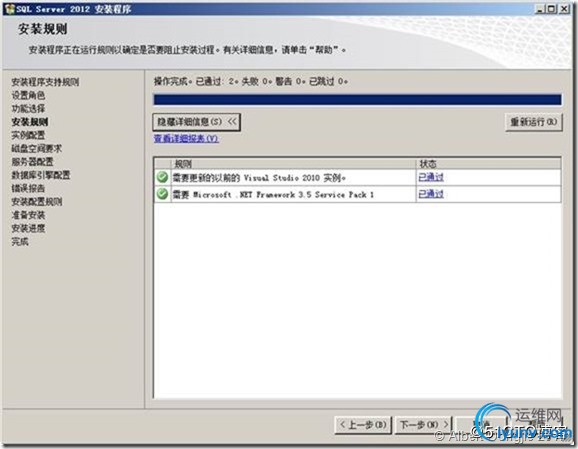
Task: Select 安装程序支持规则 step in sidebar
Action: pyautogui.click(x=45, y=82)
